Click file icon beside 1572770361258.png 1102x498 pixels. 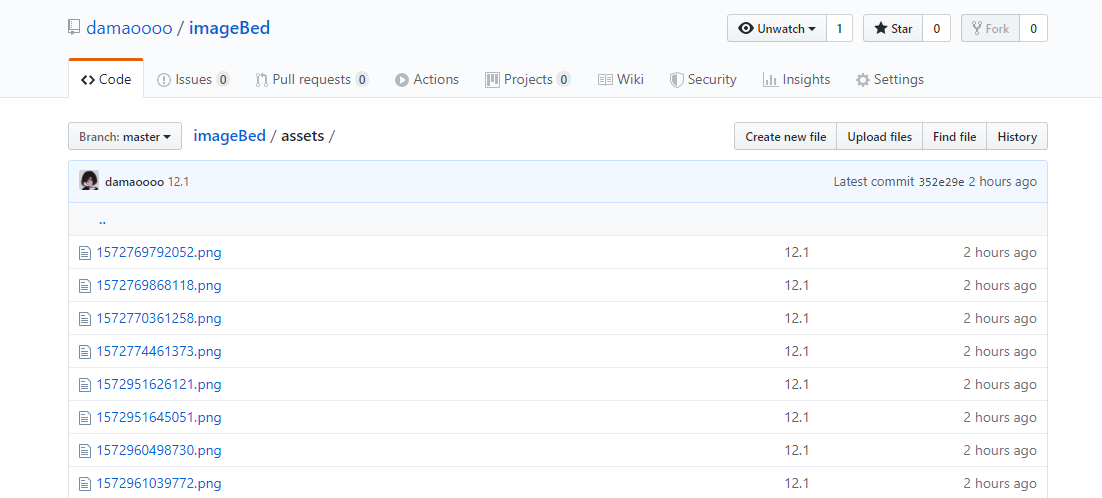(85, 319)
